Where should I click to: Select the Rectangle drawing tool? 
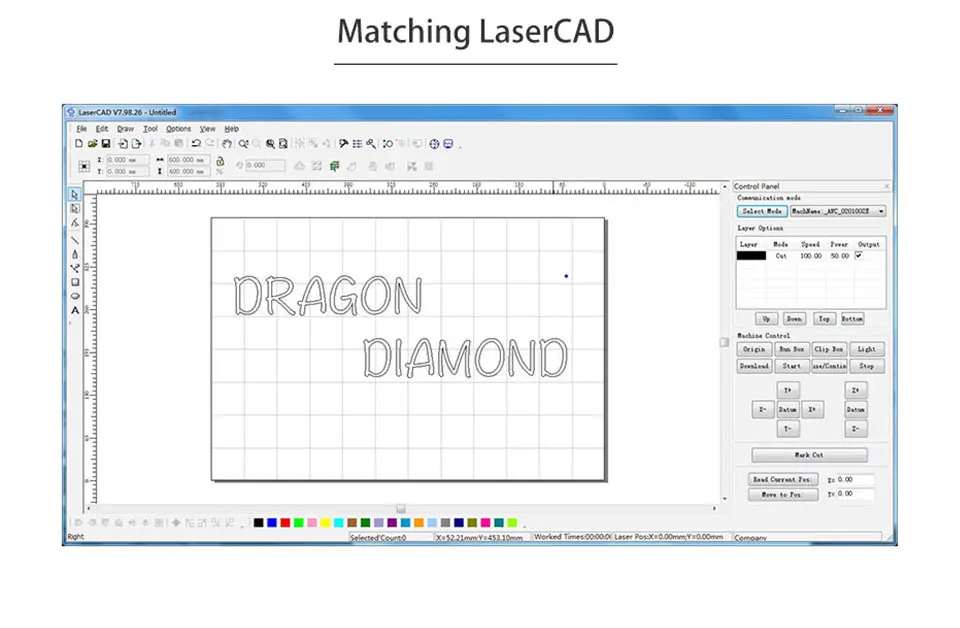[x=75, y=282]
